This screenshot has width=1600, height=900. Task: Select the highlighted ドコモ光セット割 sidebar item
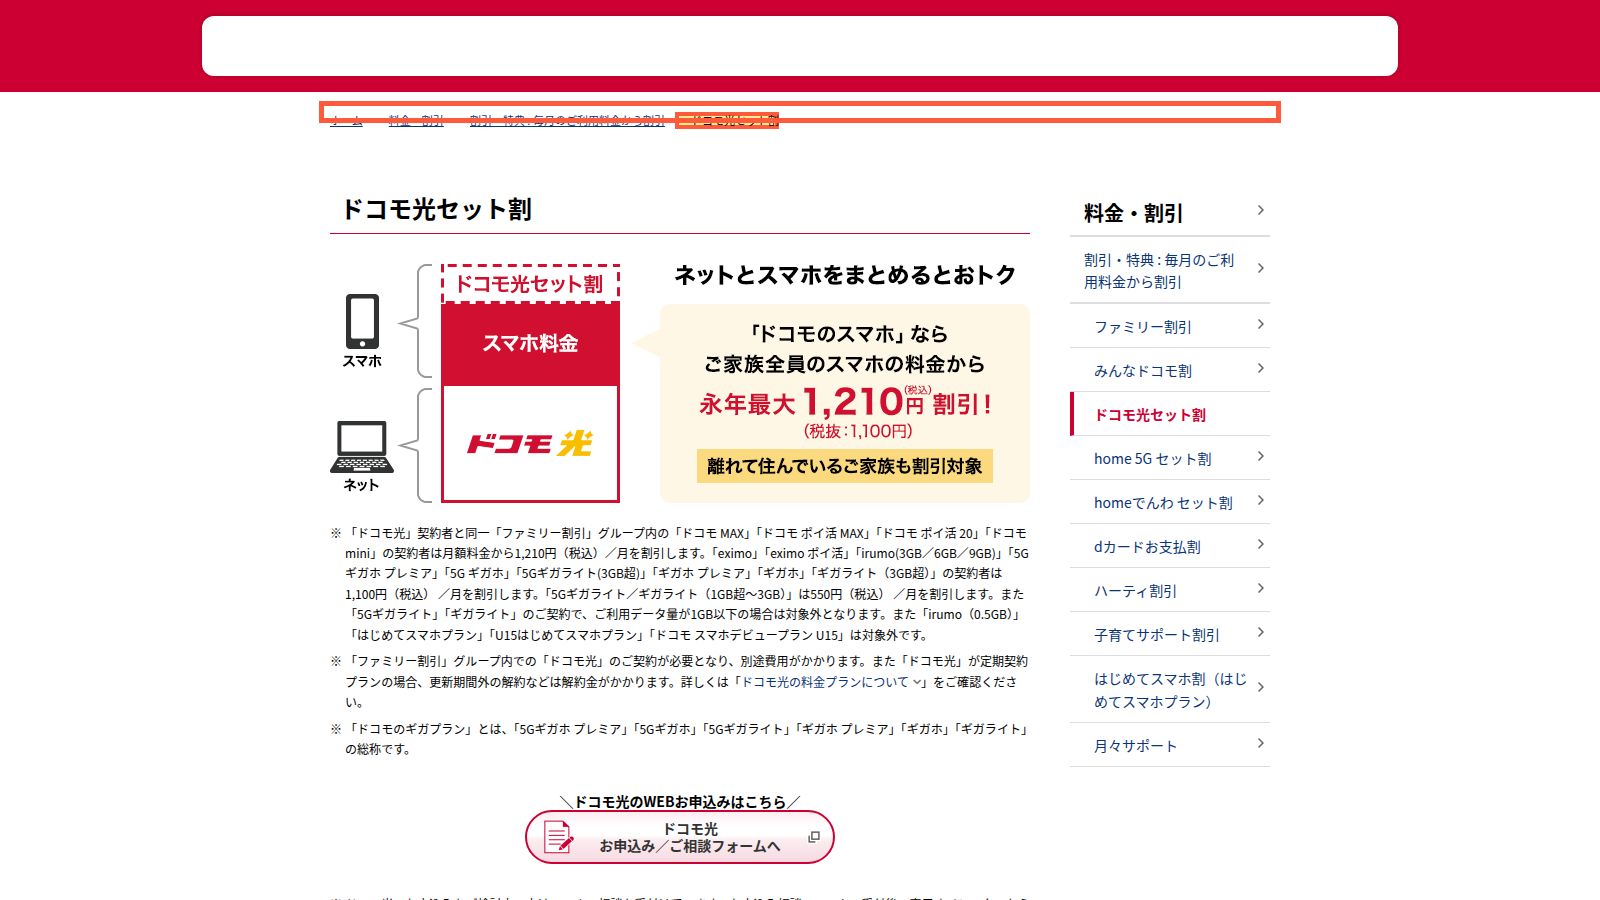click(x=1170, y=414)
